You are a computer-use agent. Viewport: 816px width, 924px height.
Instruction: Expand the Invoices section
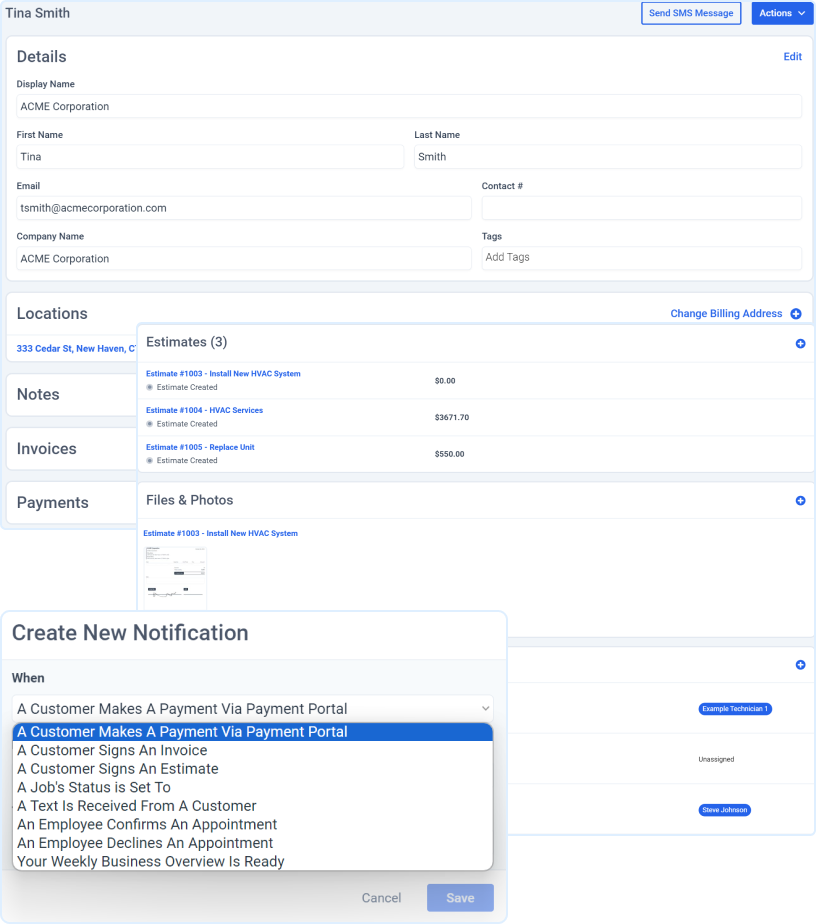[46, 448]
